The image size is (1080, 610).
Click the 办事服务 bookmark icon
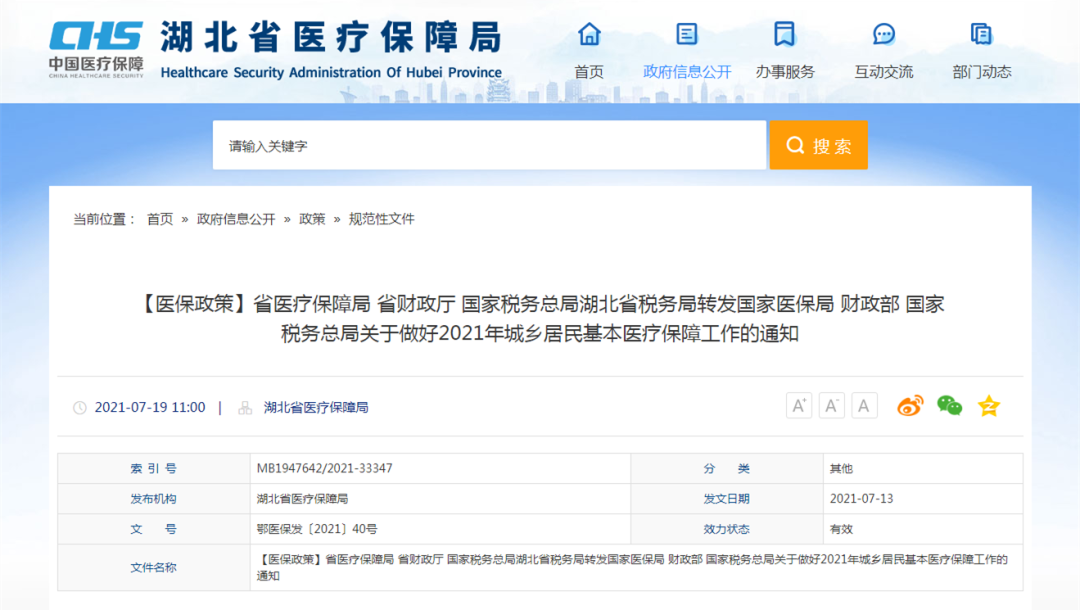785,34
